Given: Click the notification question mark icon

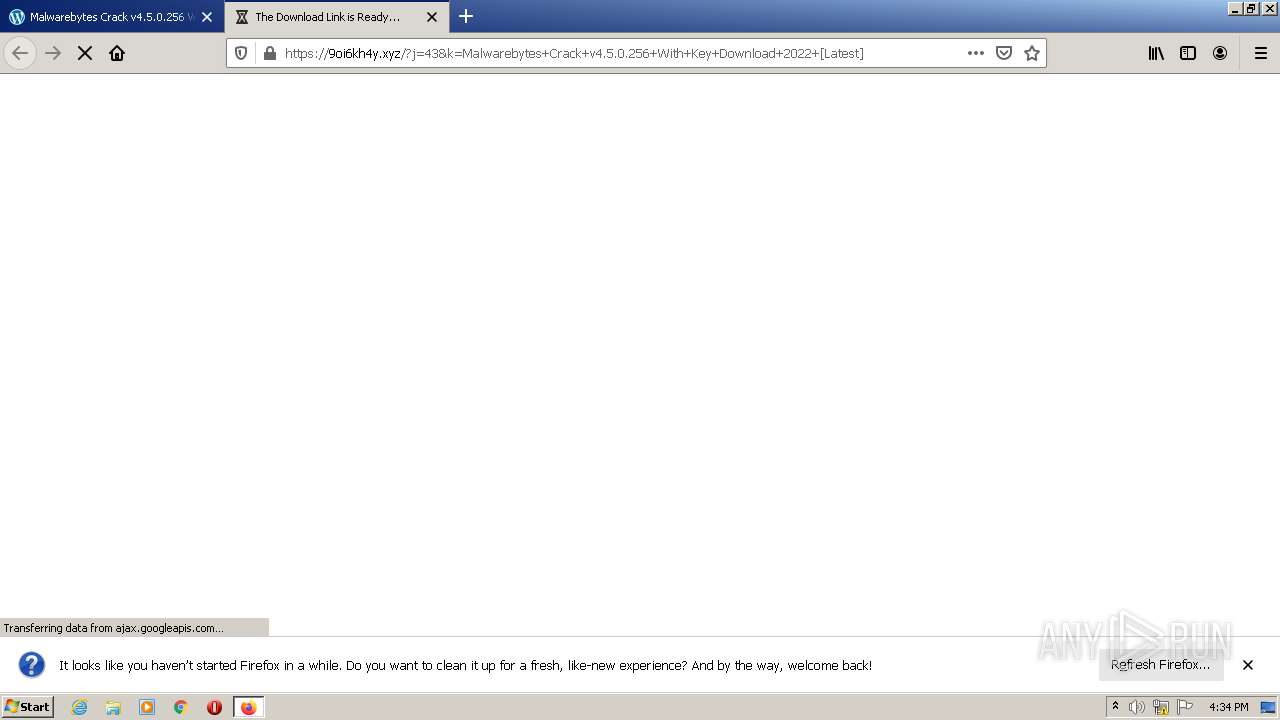Looking at the screenshot, I should (32, 664).
